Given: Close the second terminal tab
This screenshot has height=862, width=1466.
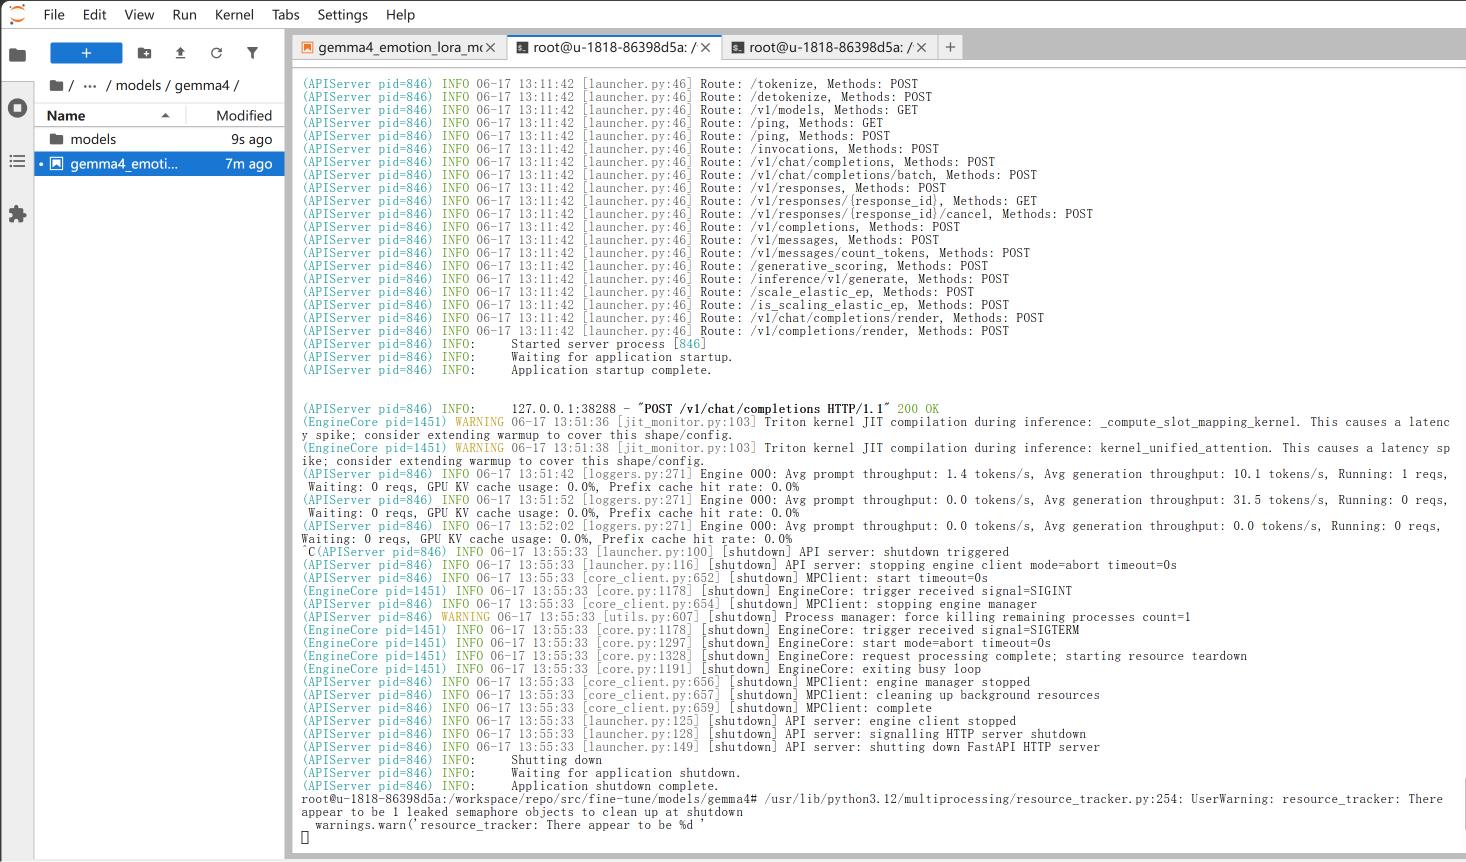Looking at the screenshot, I should click(x=922, y=47).
